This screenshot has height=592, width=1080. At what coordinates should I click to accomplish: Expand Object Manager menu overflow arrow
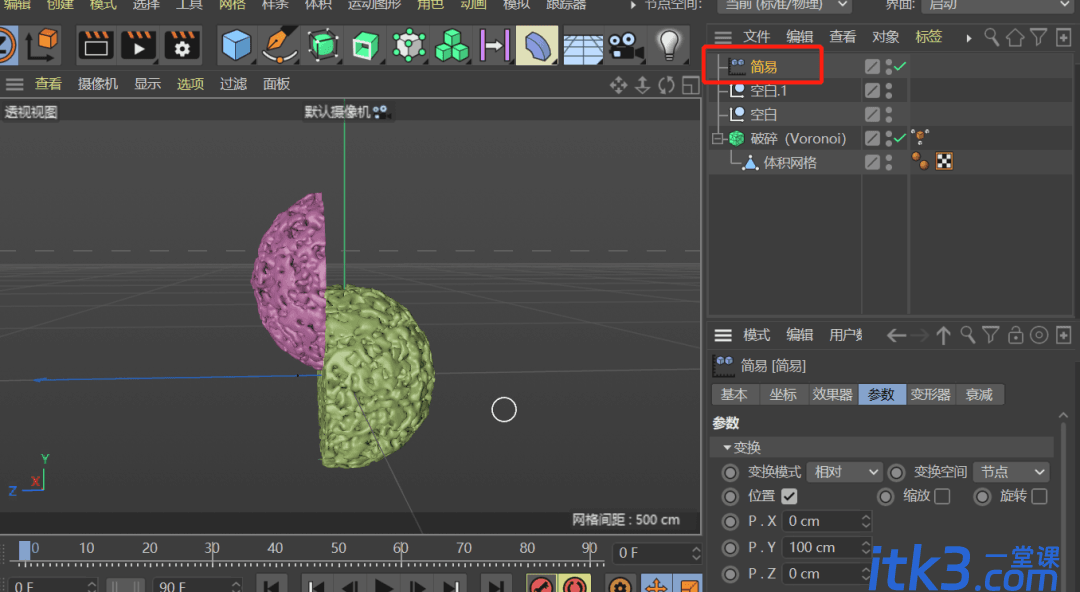pyautogui.click(x=968, y=38)
